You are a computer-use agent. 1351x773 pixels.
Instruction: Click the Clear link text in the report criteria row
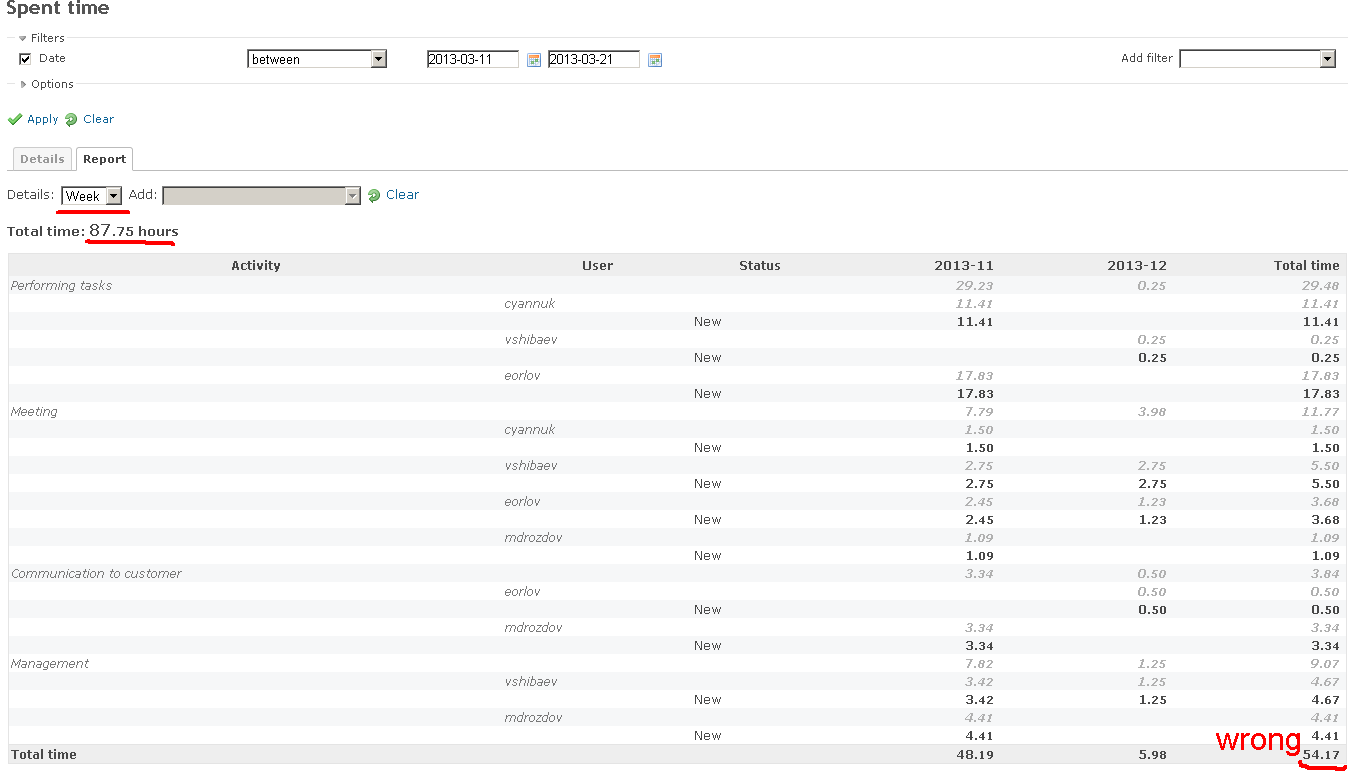[402, 195]
